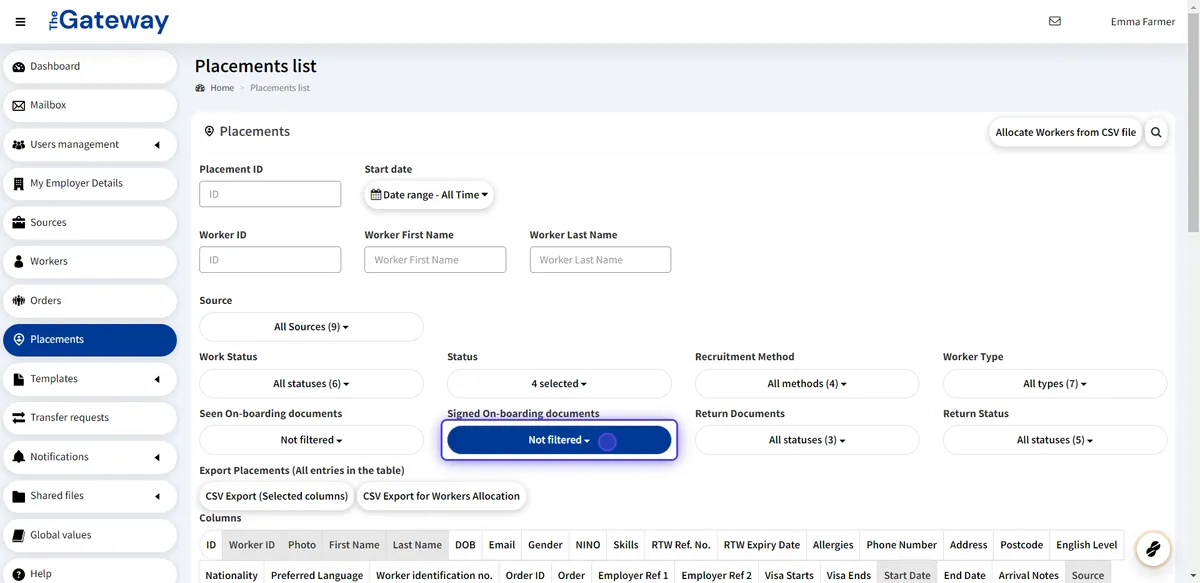Toggle the Email column
This screenshot has width=1200, height=583.
(x=502, y=545)
